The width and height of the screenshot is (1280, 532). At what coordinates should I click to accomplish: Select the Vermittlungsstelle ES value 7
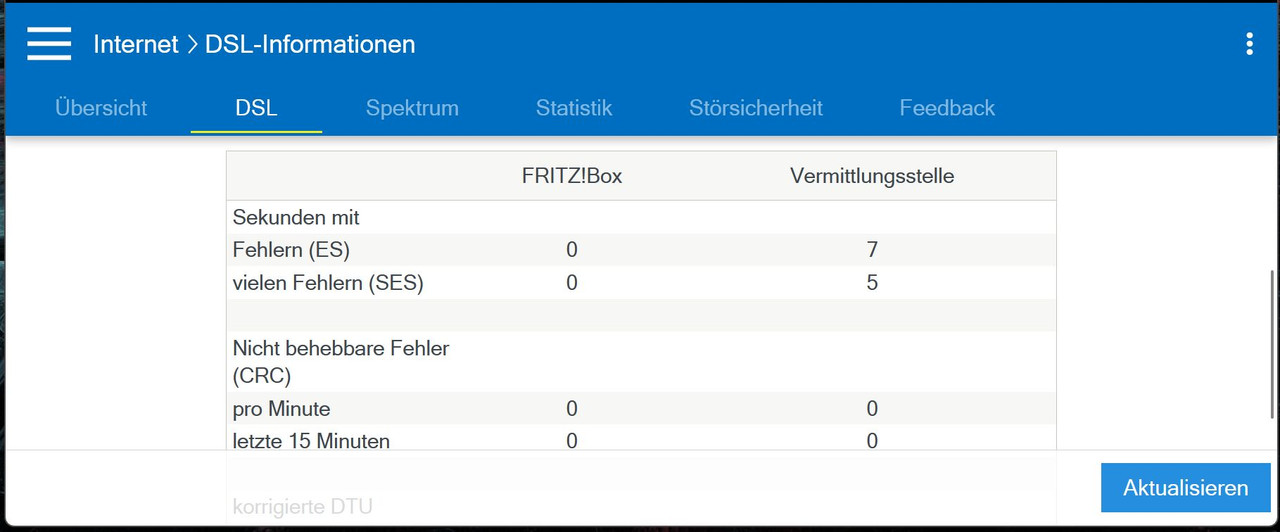(872, 250)
